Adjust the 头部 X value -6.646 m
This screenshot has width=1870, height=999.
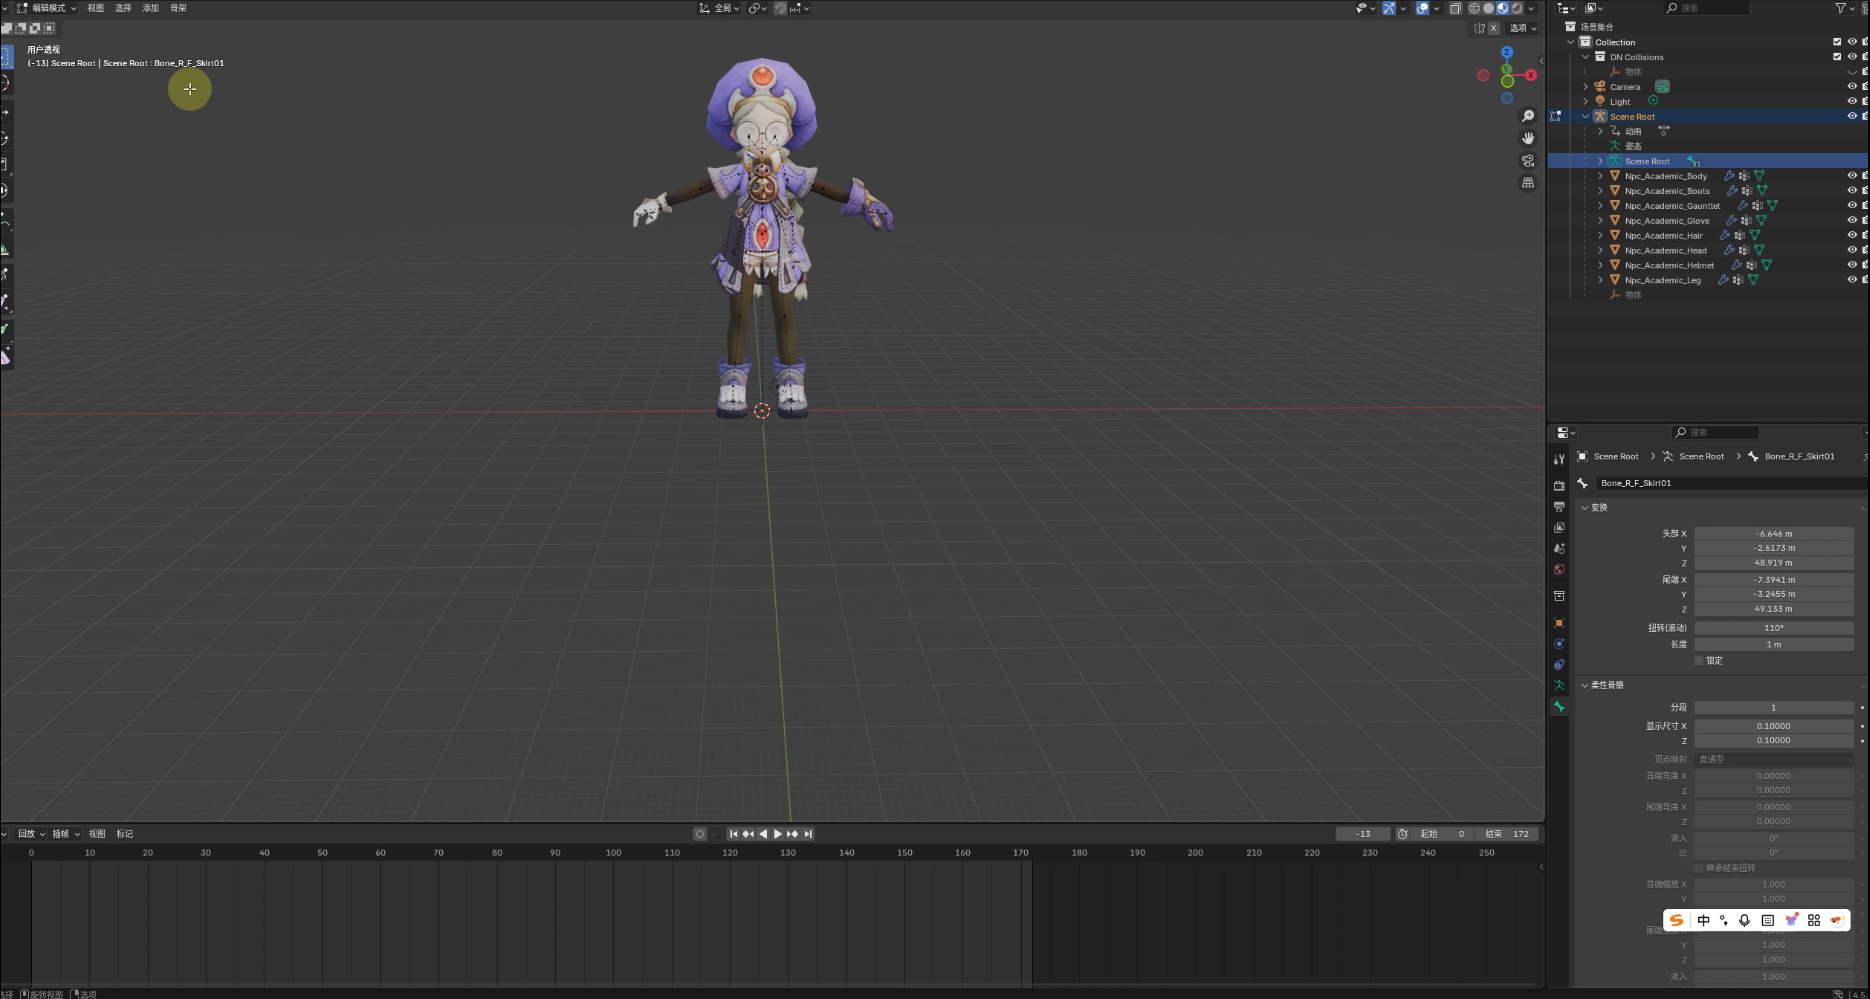1774,534
